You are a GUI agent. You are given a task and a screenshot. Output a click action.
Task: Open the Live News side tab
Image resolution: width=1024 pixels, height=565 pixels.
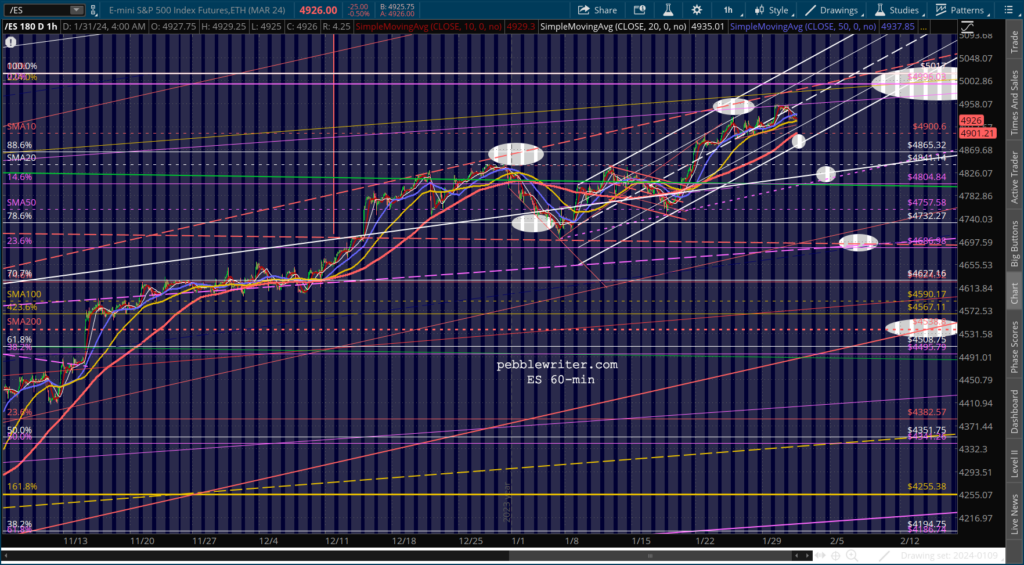coord(1015,513)
